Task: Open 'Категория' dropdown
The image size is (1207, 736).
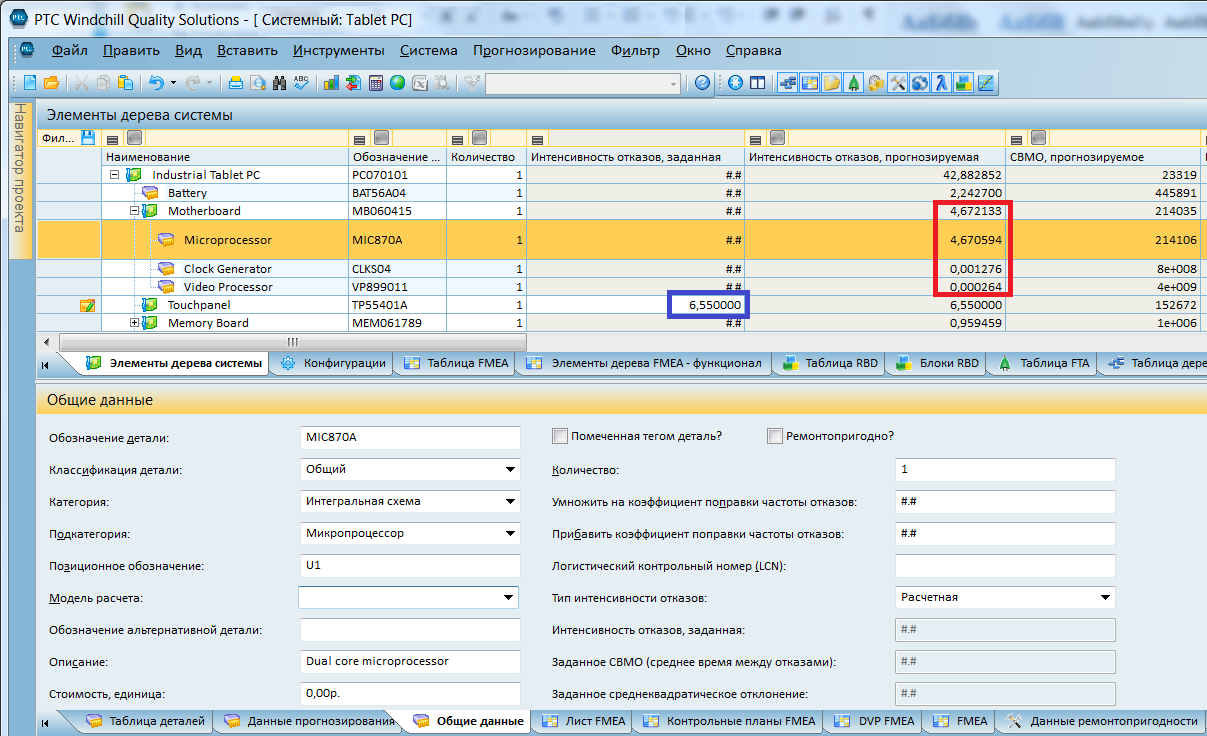Action: coord(511,501)
